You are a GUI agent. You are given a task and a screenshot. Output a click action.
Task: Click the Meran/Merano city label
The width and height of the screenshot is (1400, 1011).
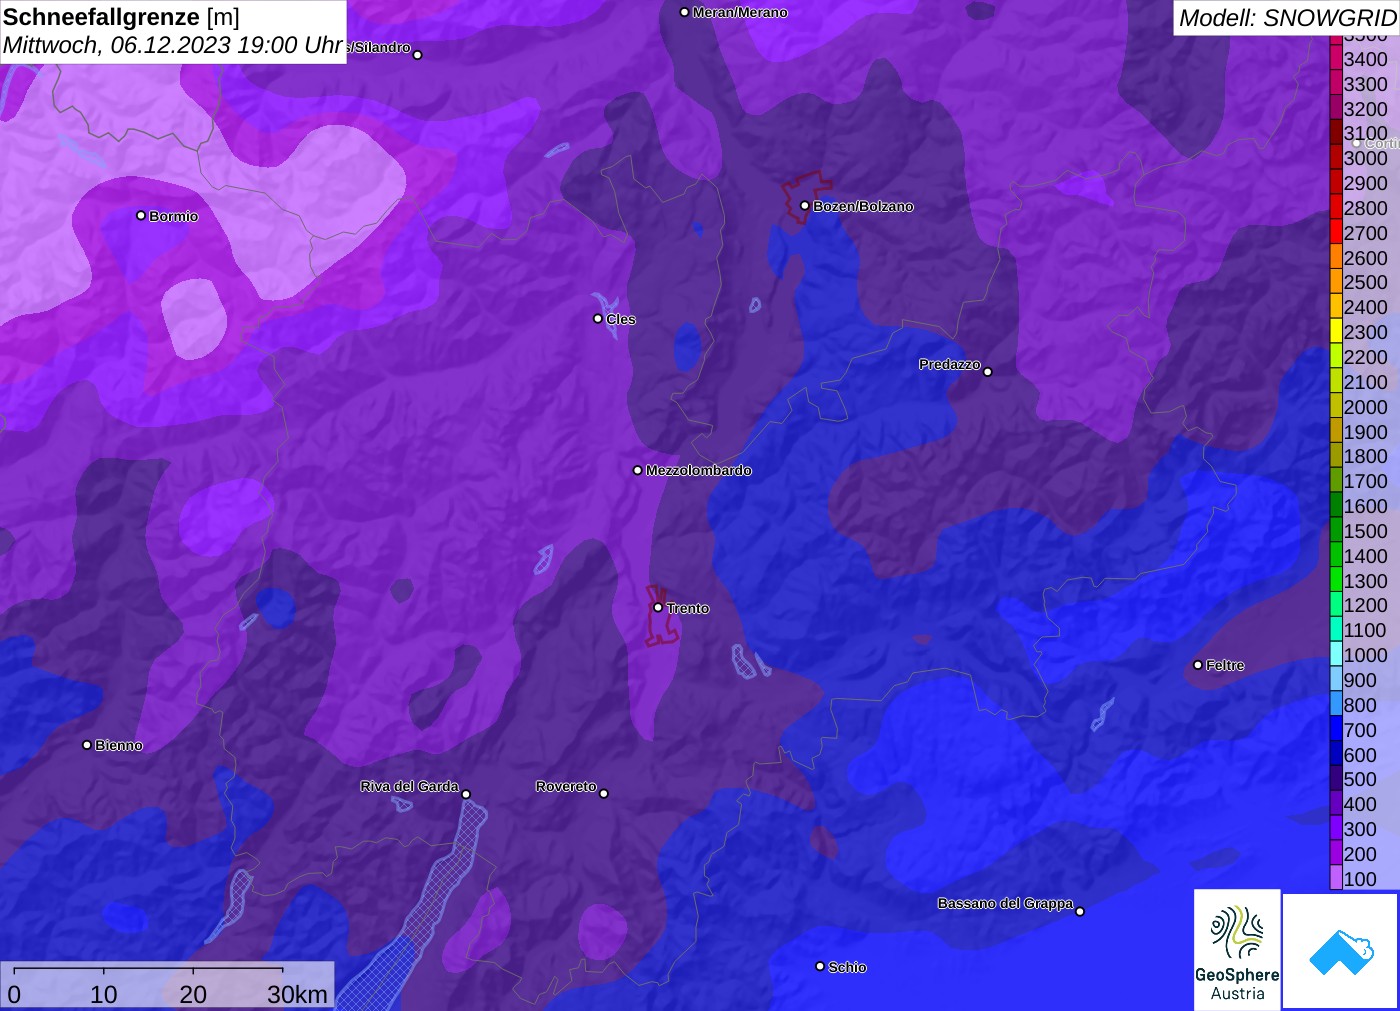point(740,12)
